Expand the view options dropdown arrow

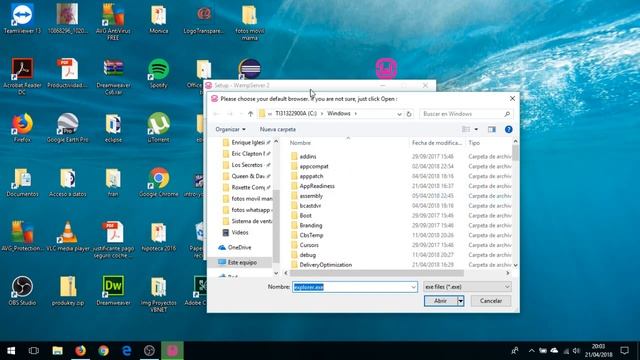click(476, 129)
